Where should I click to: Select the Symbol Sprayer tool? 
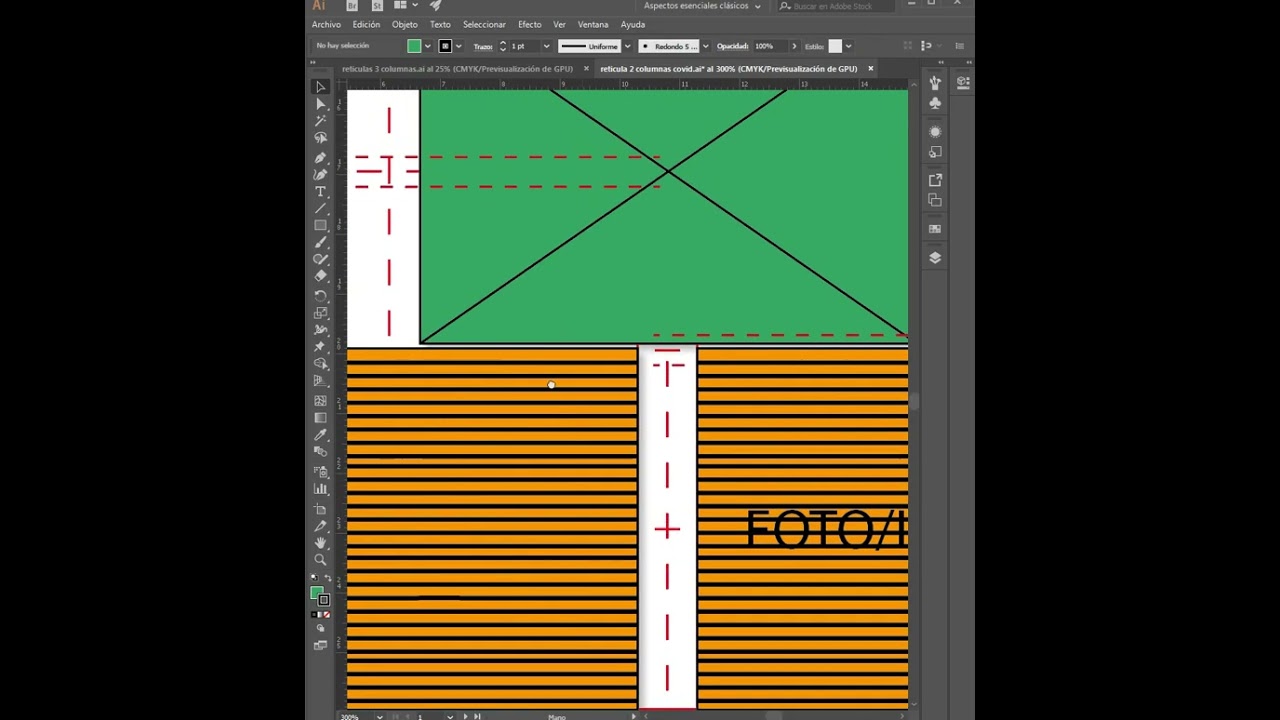[320, 471]
